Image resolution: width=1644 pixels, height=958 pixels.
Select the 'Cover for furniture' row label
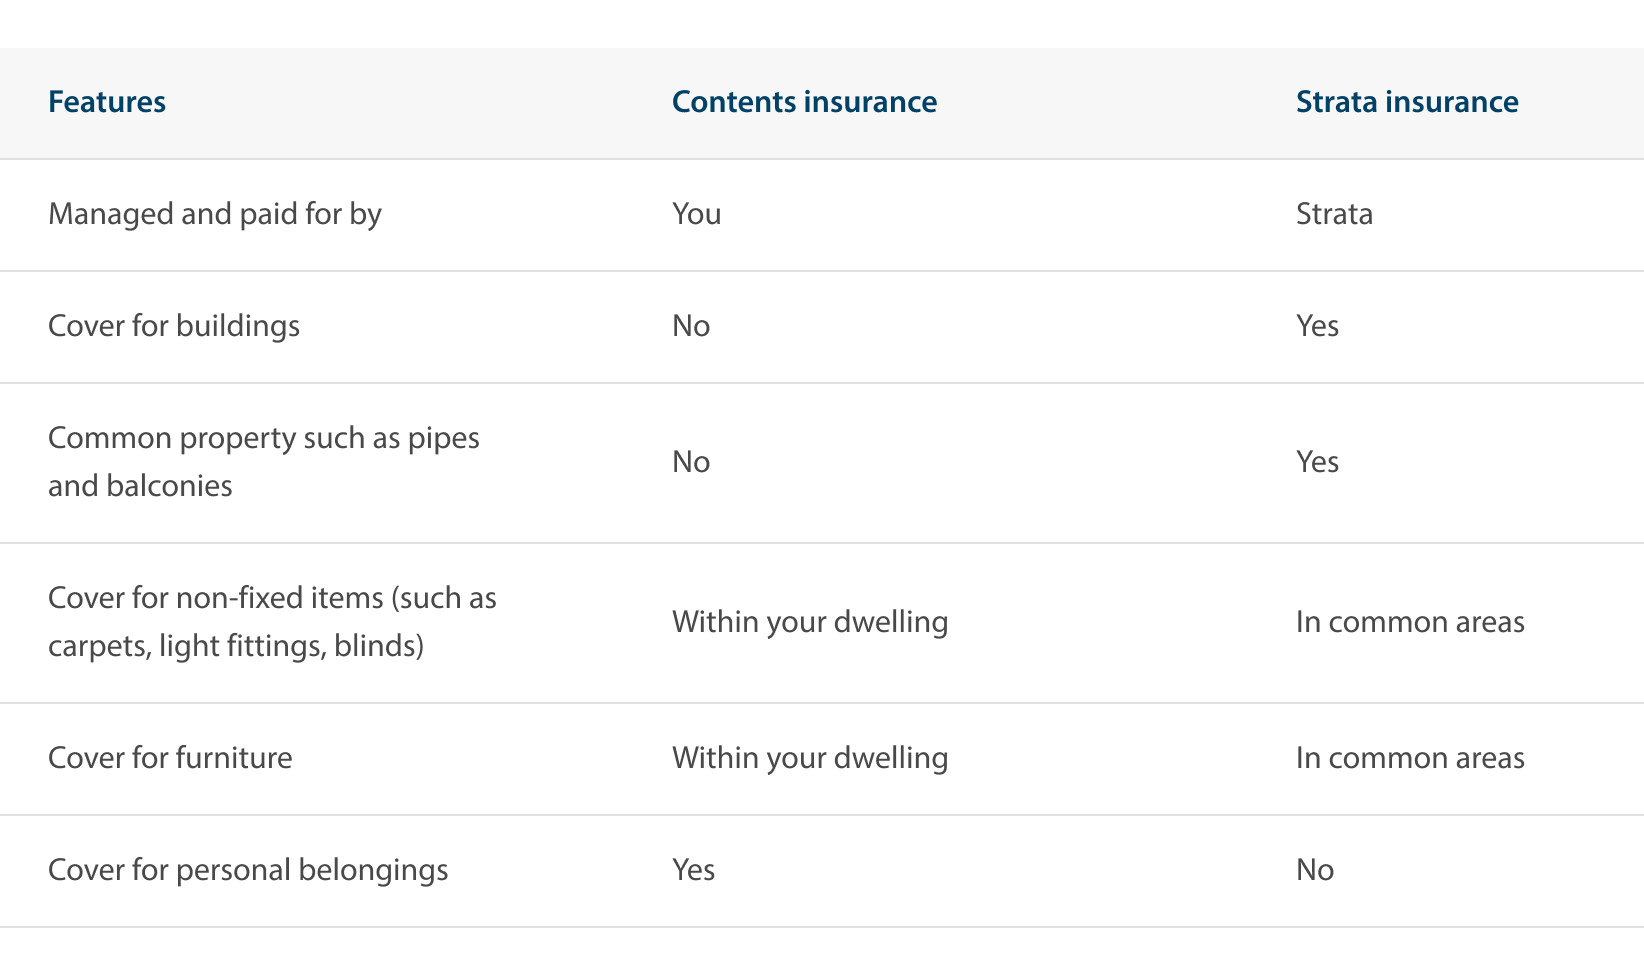pos(170,758)
